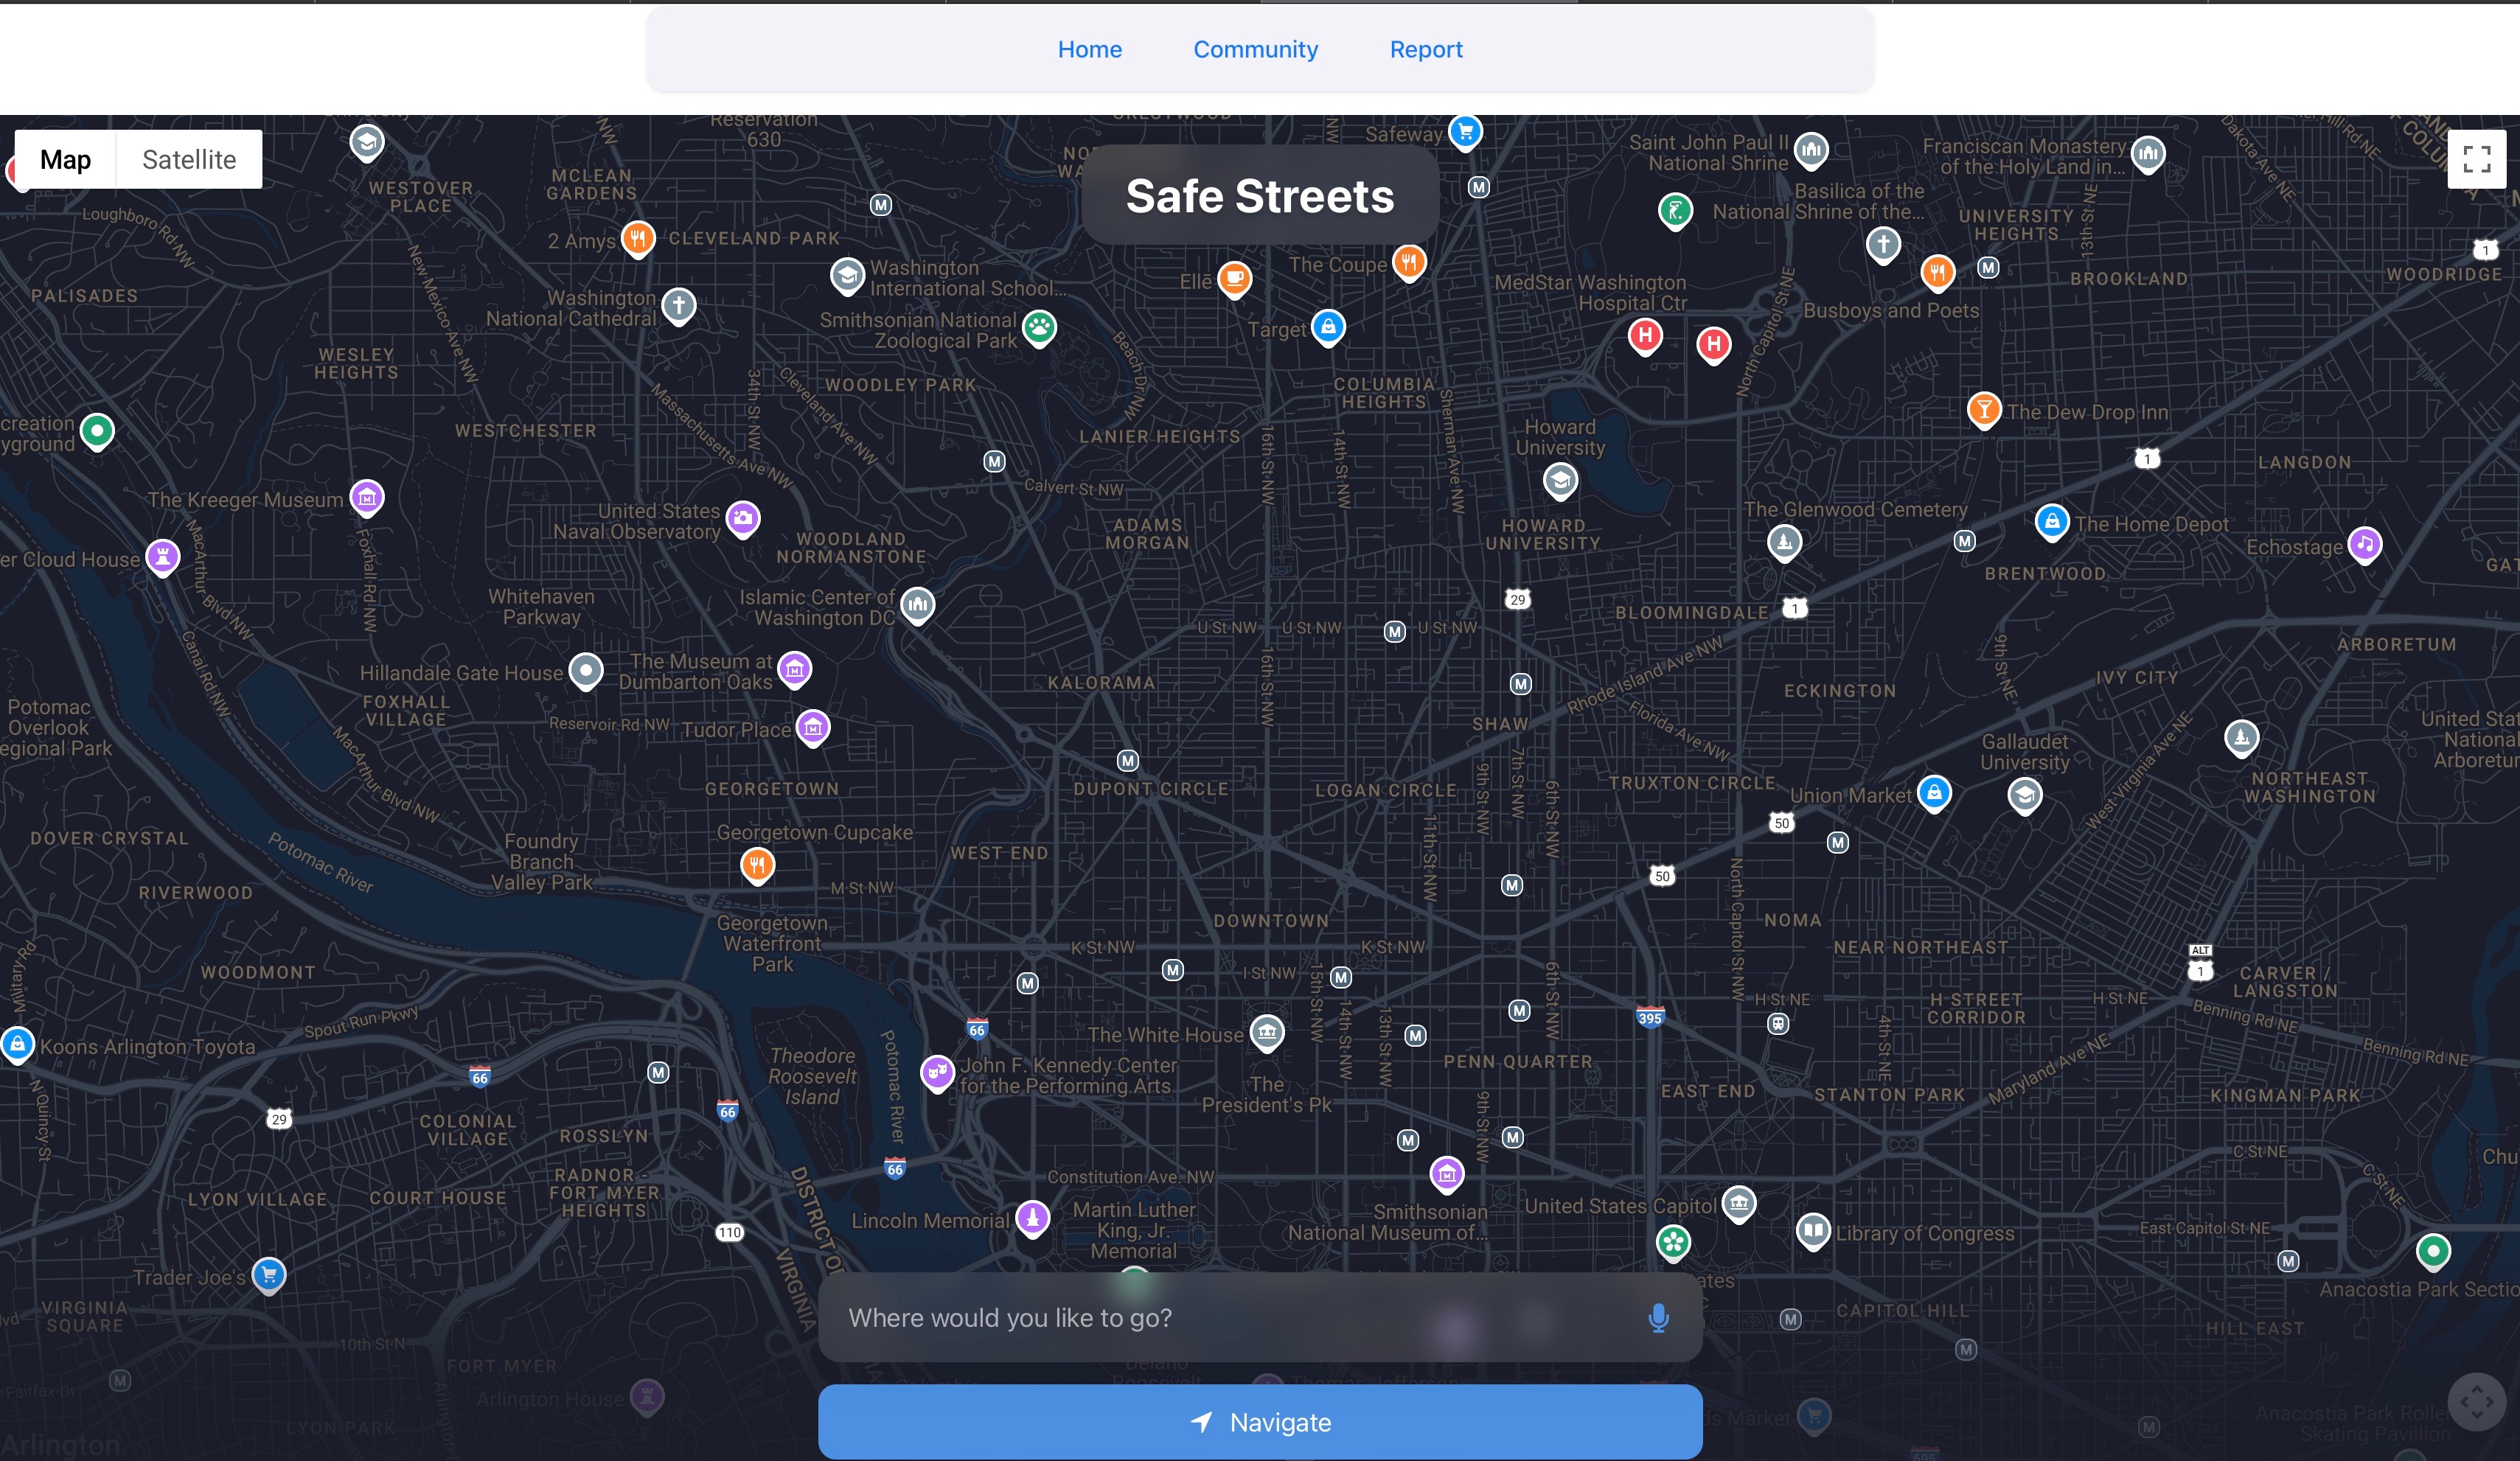Switch to Satellite map view
Screen dimensions: 2520x1461
[x=189, y=159]
